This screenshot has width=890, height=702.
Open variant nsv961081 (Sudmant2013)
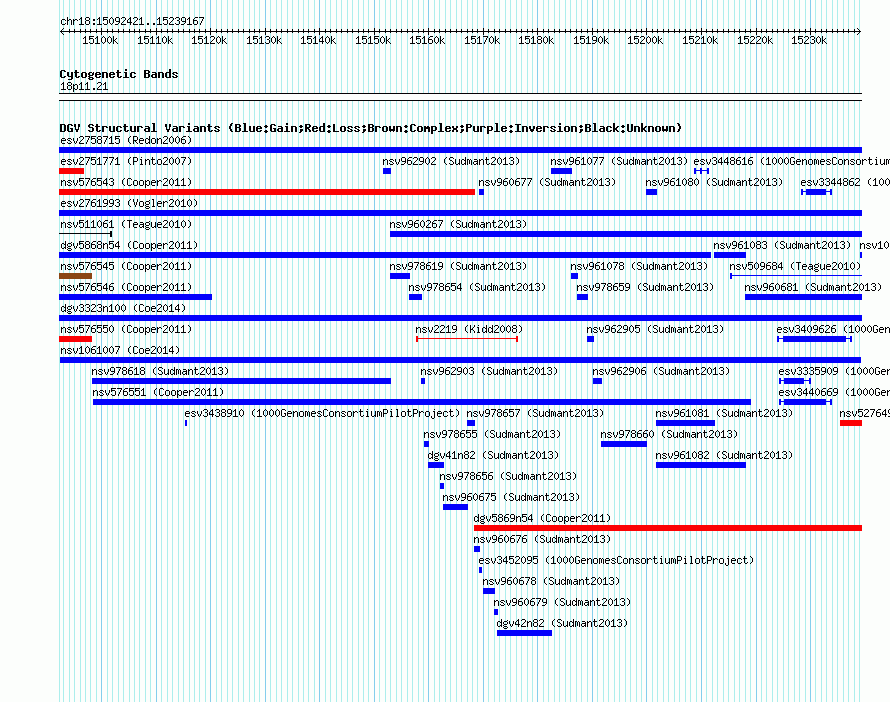[724, 413]
